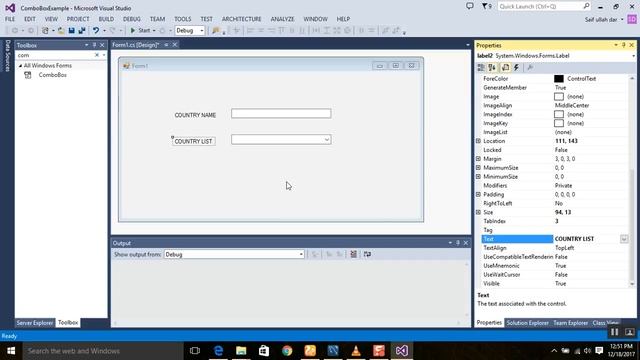Click the Undo arrow in the toolbar
The height and width of the screenshot is (360, 640).
(x=96, y=31)
